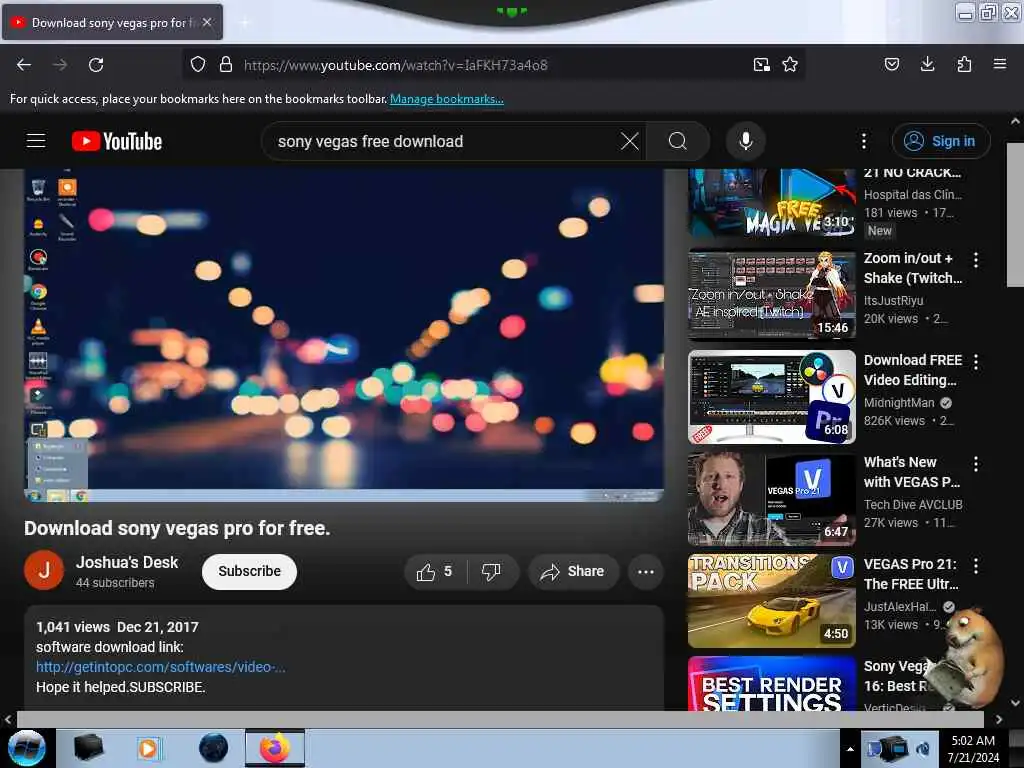Clear the YouTube search query
The image size is (1024, 768).
[x=630, y=141]
